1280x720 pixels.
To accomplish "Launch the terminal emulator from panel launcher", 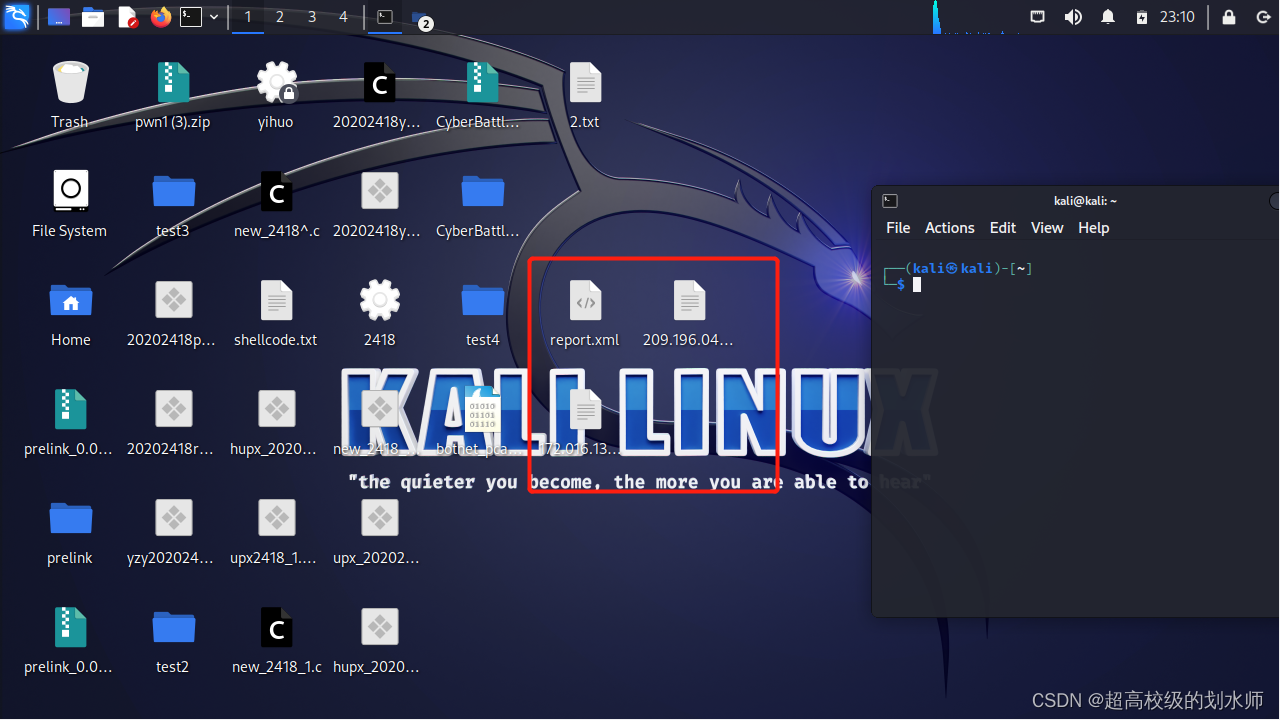I will click(191, 17).
